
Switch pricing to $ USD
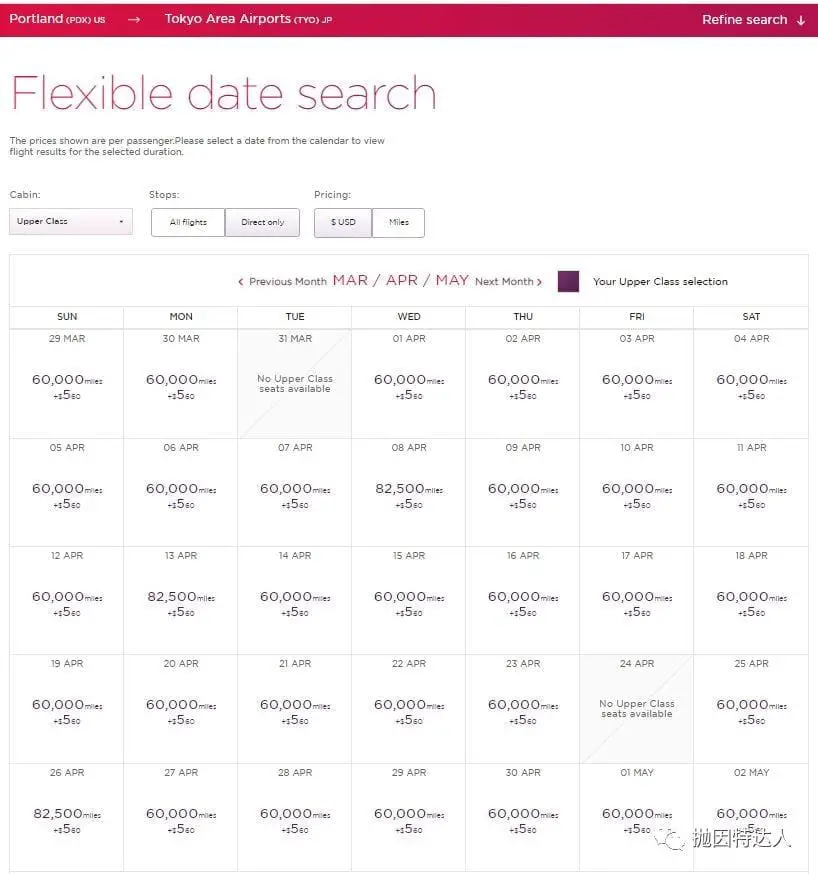coord(343,222)
